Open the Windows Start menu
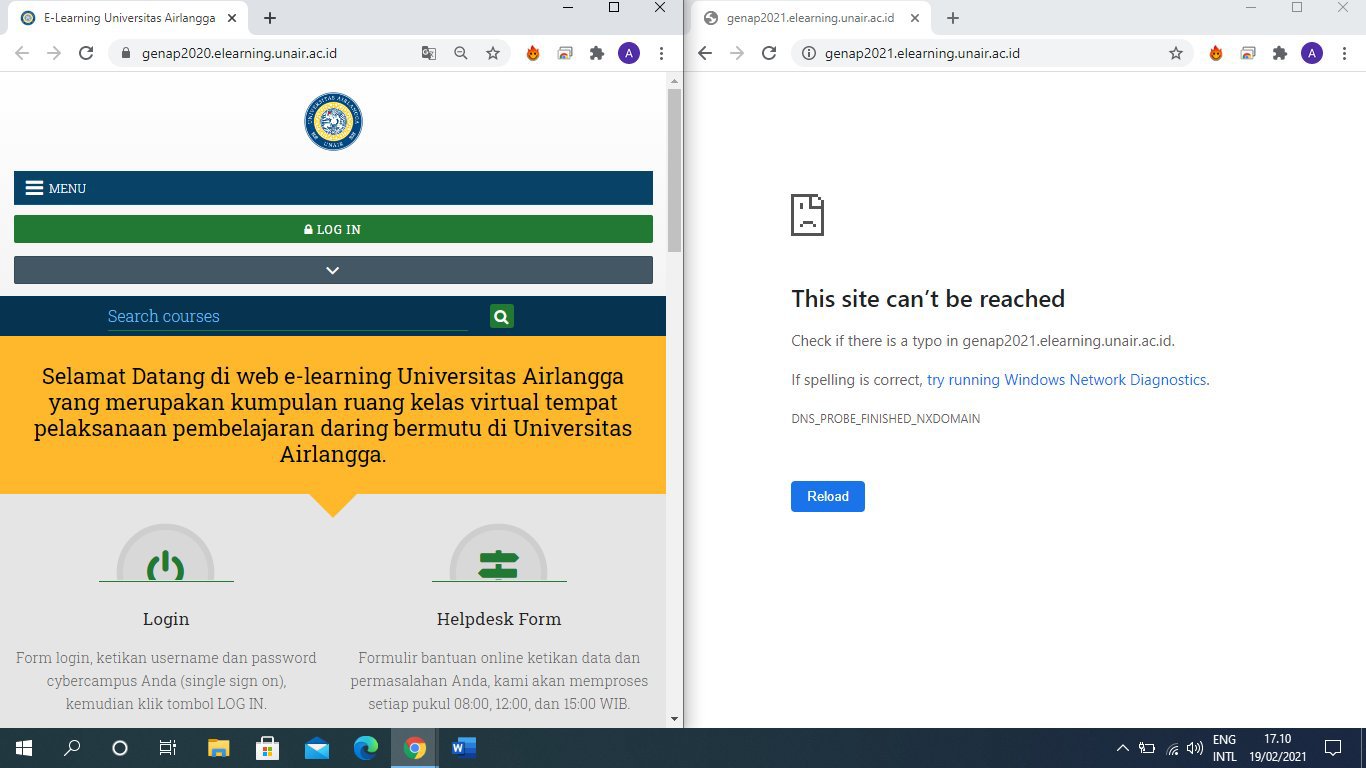Image resolution: width=1366 pixels, height=768 pixels. 24,748
